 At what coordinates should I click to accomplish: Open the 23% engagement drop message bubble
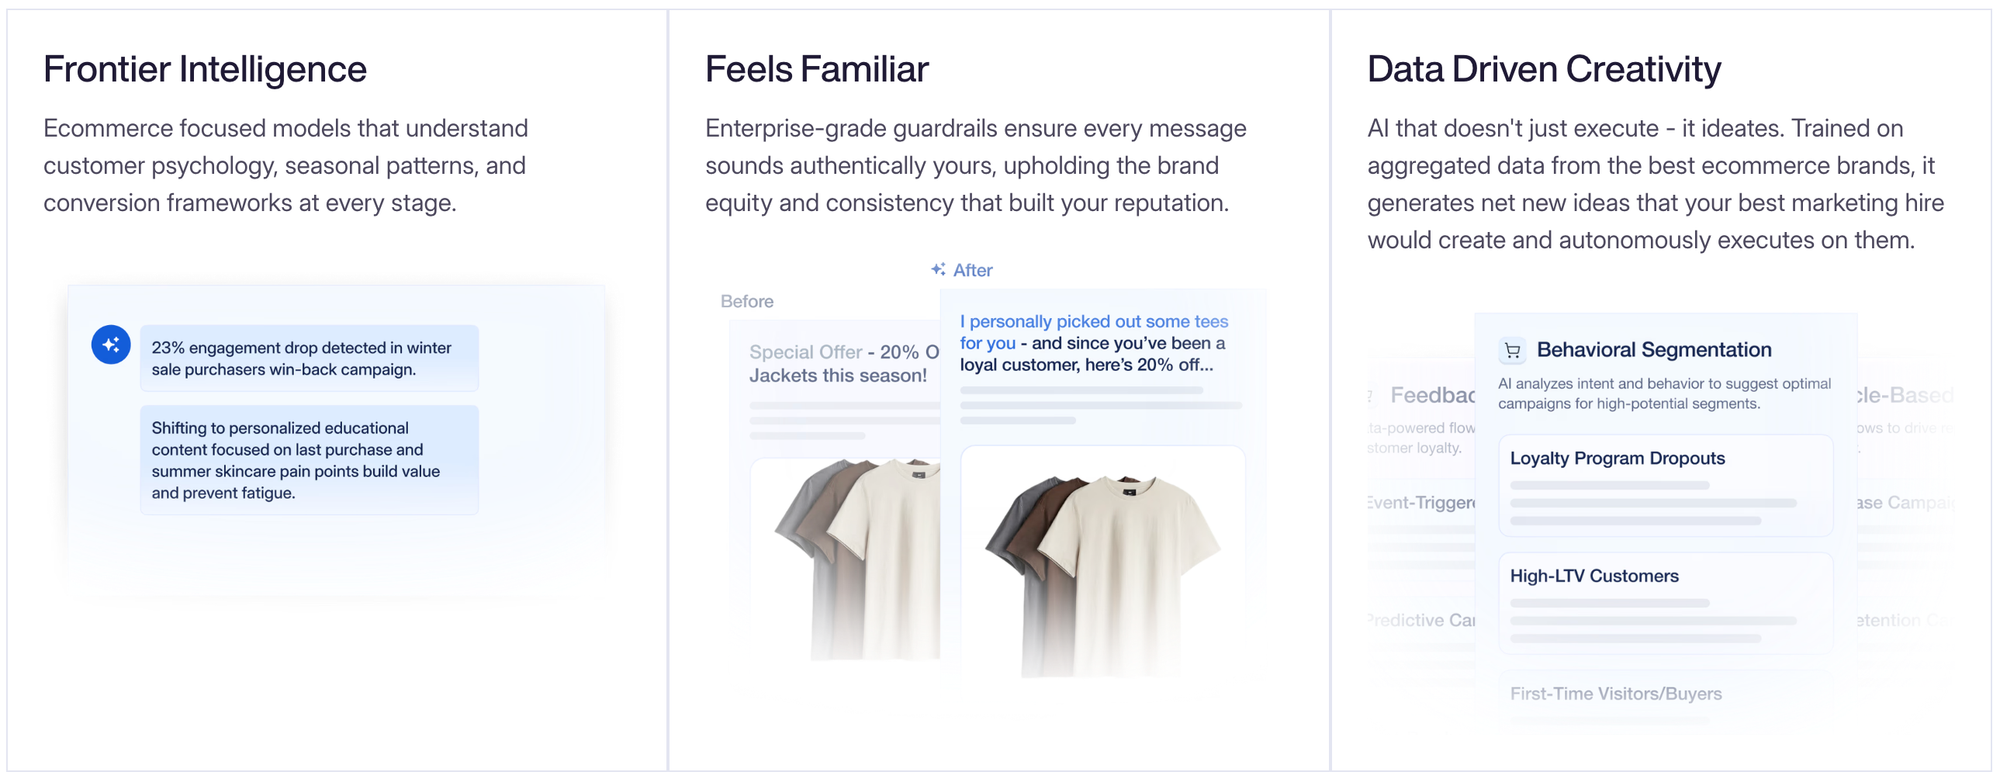[x=309, y=358]
